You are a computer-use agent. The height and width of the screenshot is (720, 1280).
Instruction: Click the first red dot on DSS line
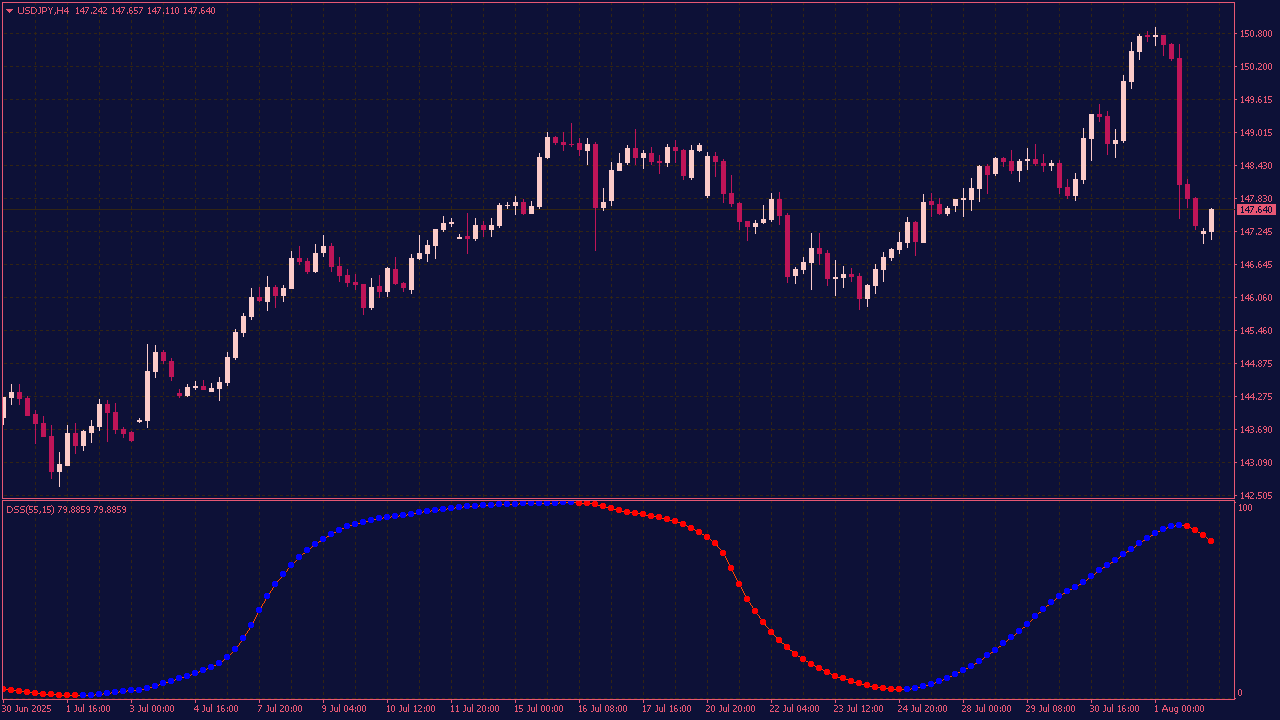click(x=5, y=689)
